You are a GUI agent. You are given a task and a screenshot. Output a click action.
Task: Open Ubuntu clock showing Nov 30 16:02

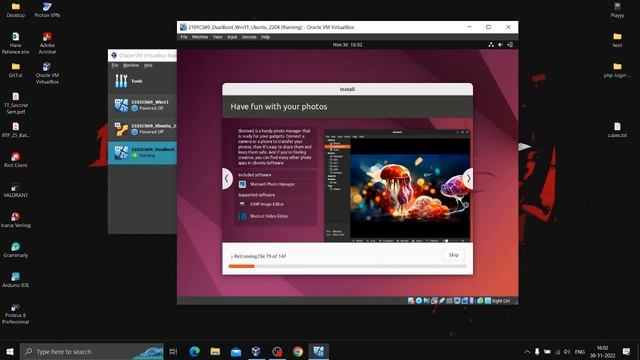click(347, 45)
